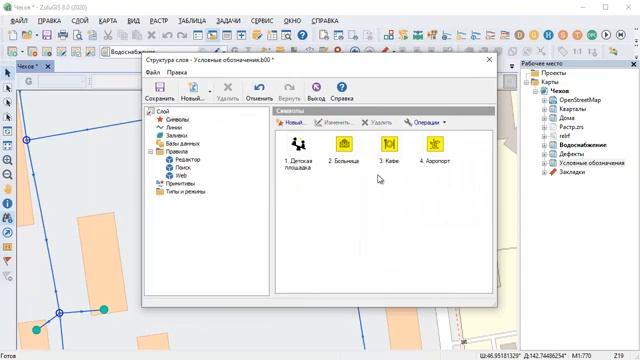Select Заливки in the layer structure tree

(176, 136)
